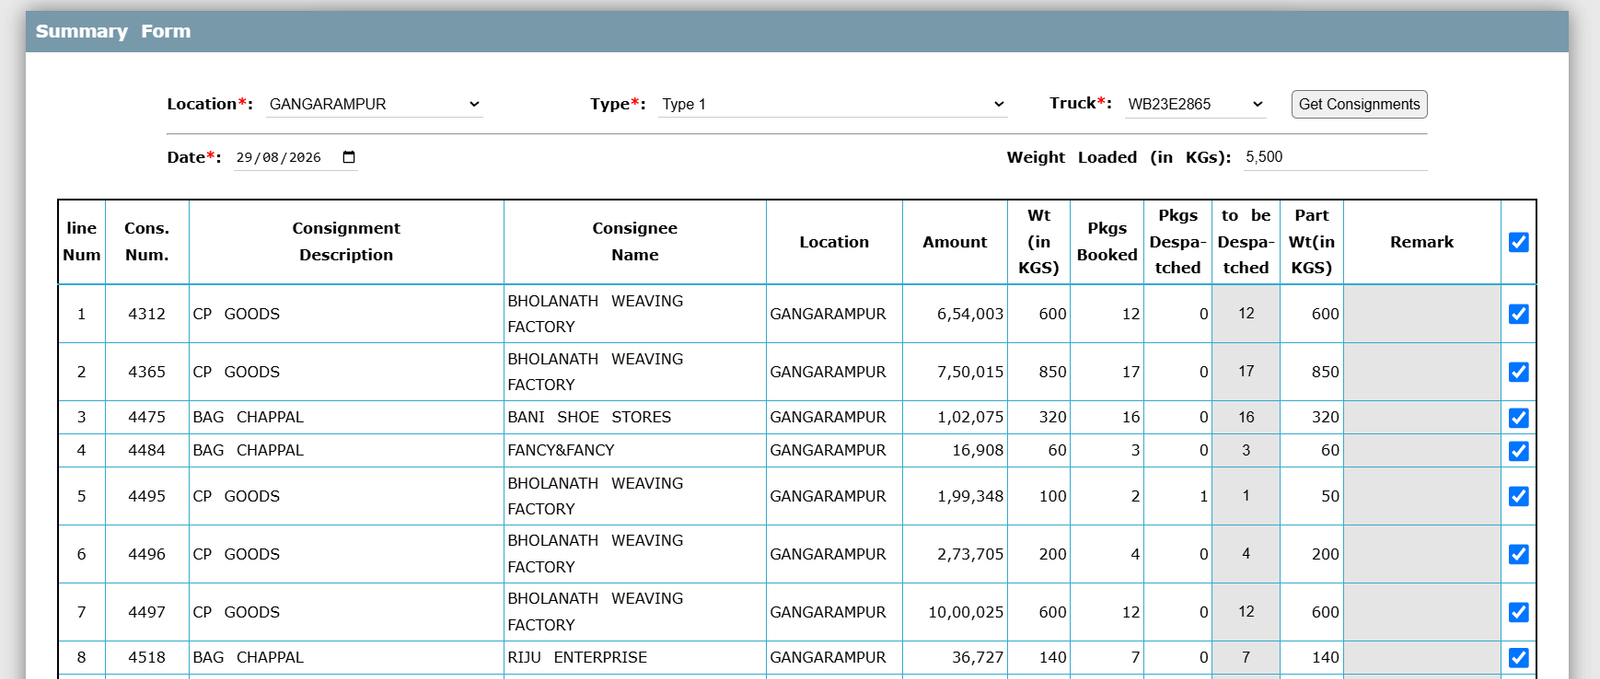Select consignment number cell 4312

pyautogui.click(x=147, y=314)
